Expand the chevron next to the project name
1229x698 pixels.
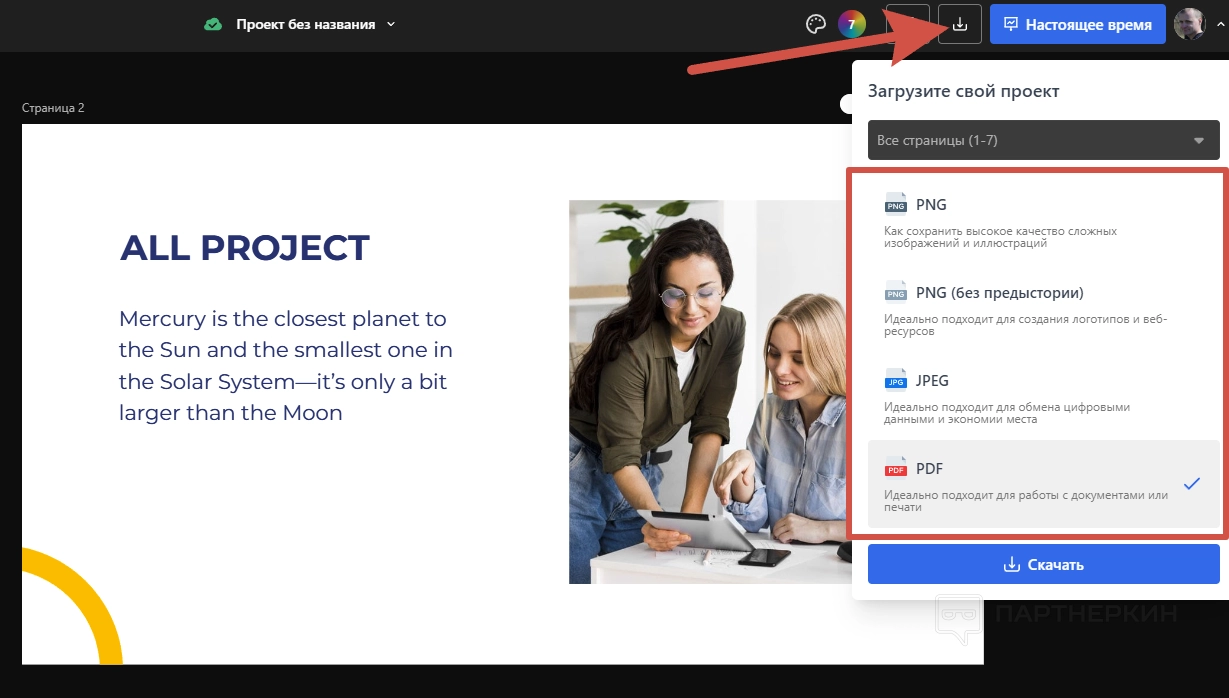coord(391,24)
